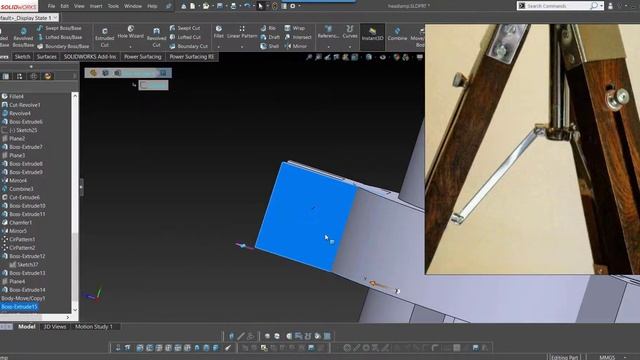Open the Curves tool

pos(350,32)
